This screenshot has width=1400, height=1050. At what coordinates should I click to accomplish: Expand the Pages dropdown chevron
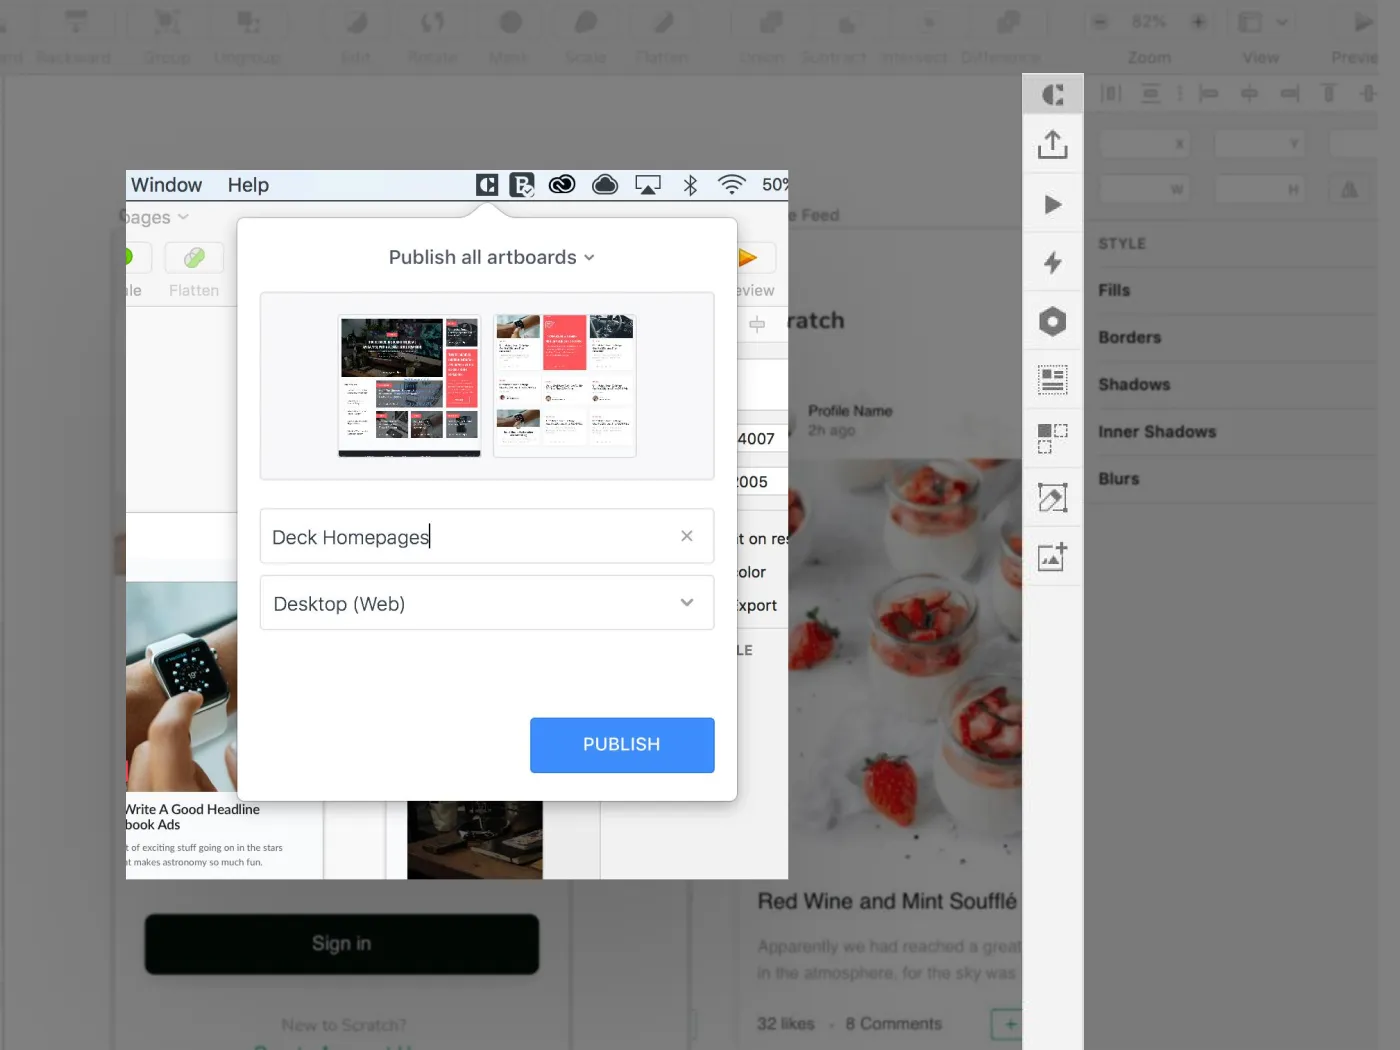183,217
